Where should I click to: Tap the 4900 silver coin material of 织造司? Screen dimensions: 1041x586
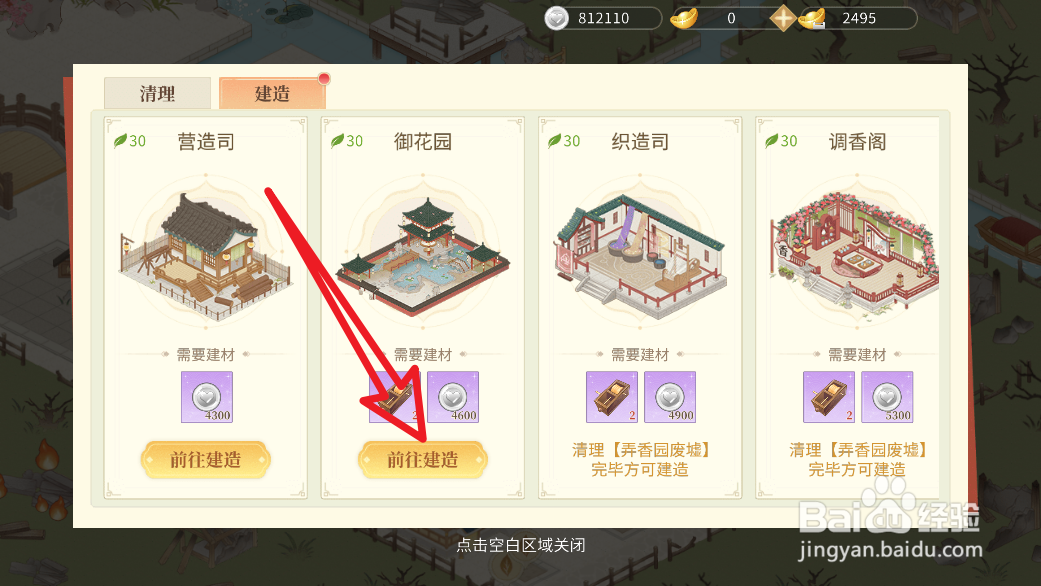pos(670,397)
